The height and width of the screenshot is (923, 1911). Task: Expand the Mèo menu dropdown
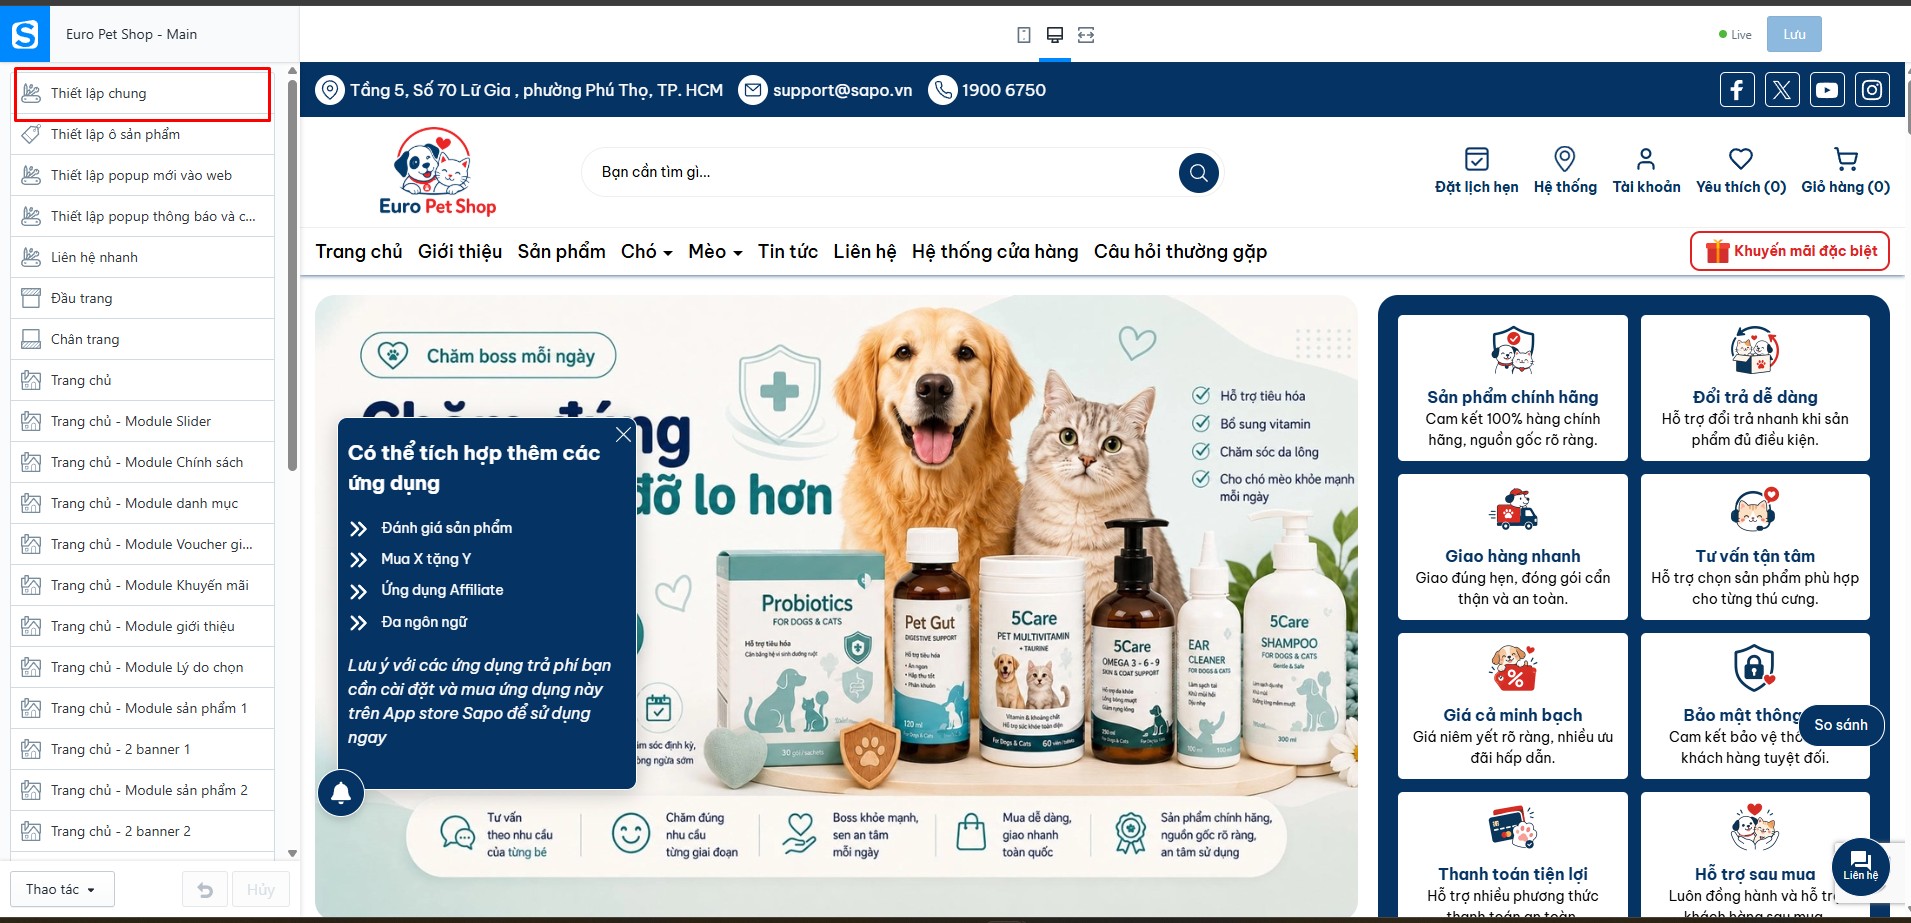(x=715, y=252)
